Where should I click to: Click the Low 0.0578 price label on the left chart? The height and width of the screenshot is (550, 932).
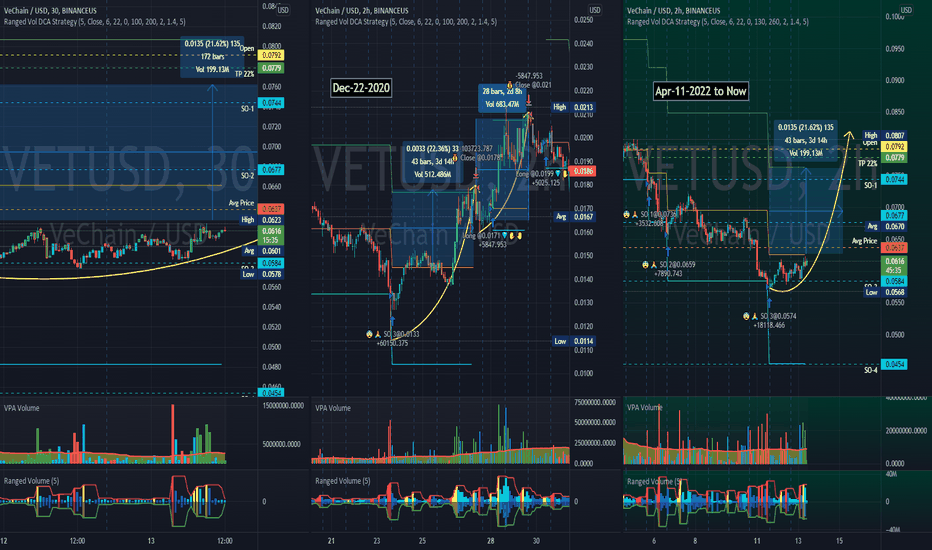tap(271, 274)
